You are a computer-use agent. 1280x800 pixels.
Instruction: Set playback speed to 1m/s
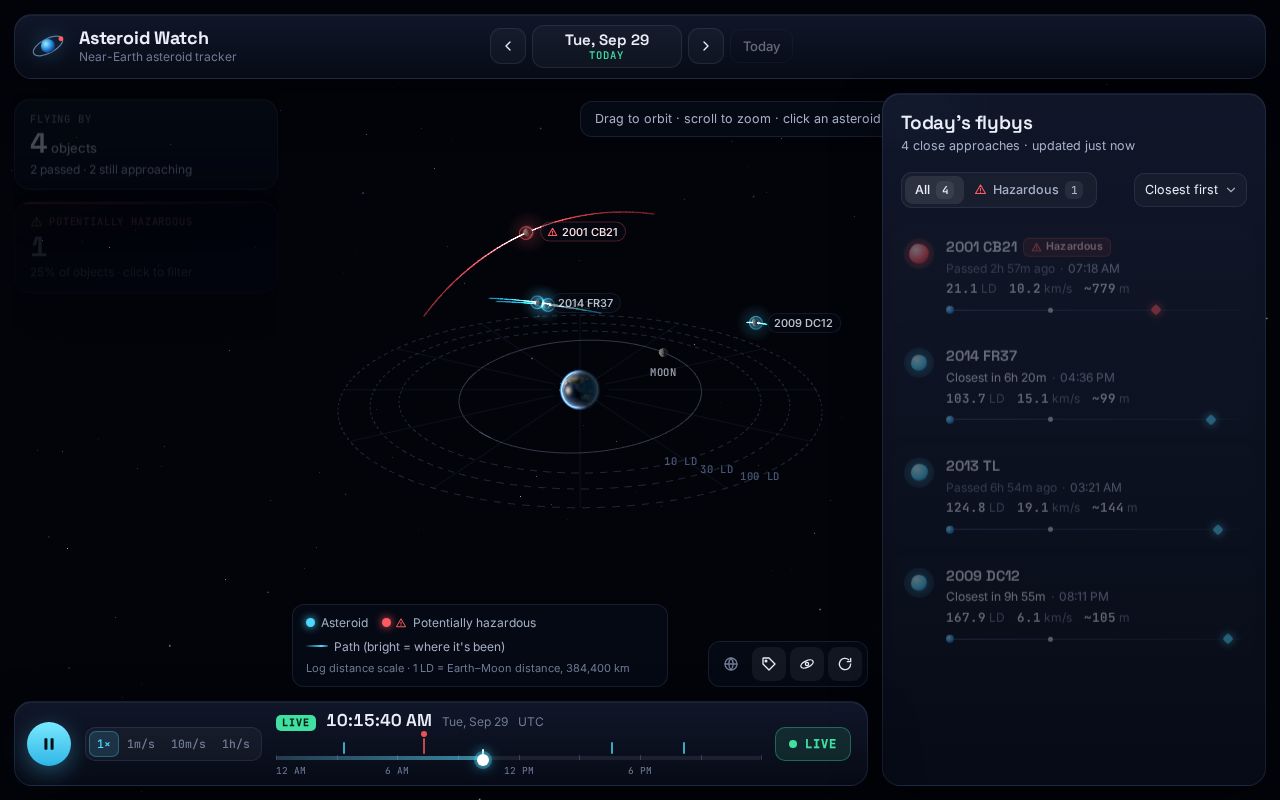141,744
